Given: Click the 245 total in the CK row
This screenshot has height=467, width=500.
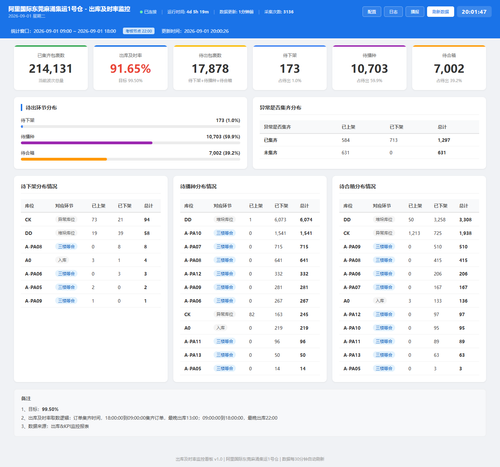Looking at the screenshot, I should (304, 314).
